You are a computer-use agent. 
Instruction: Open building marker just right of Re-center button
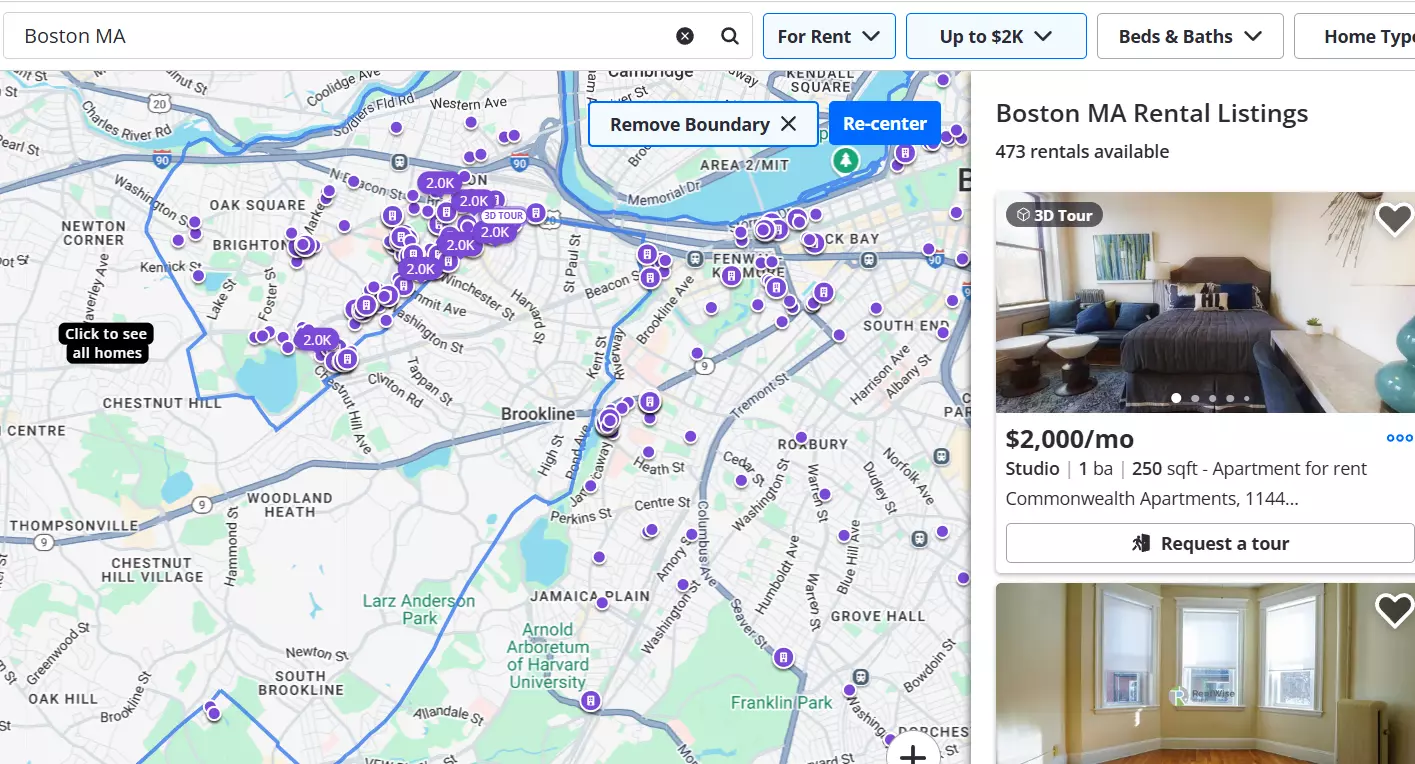coord(905,153)
